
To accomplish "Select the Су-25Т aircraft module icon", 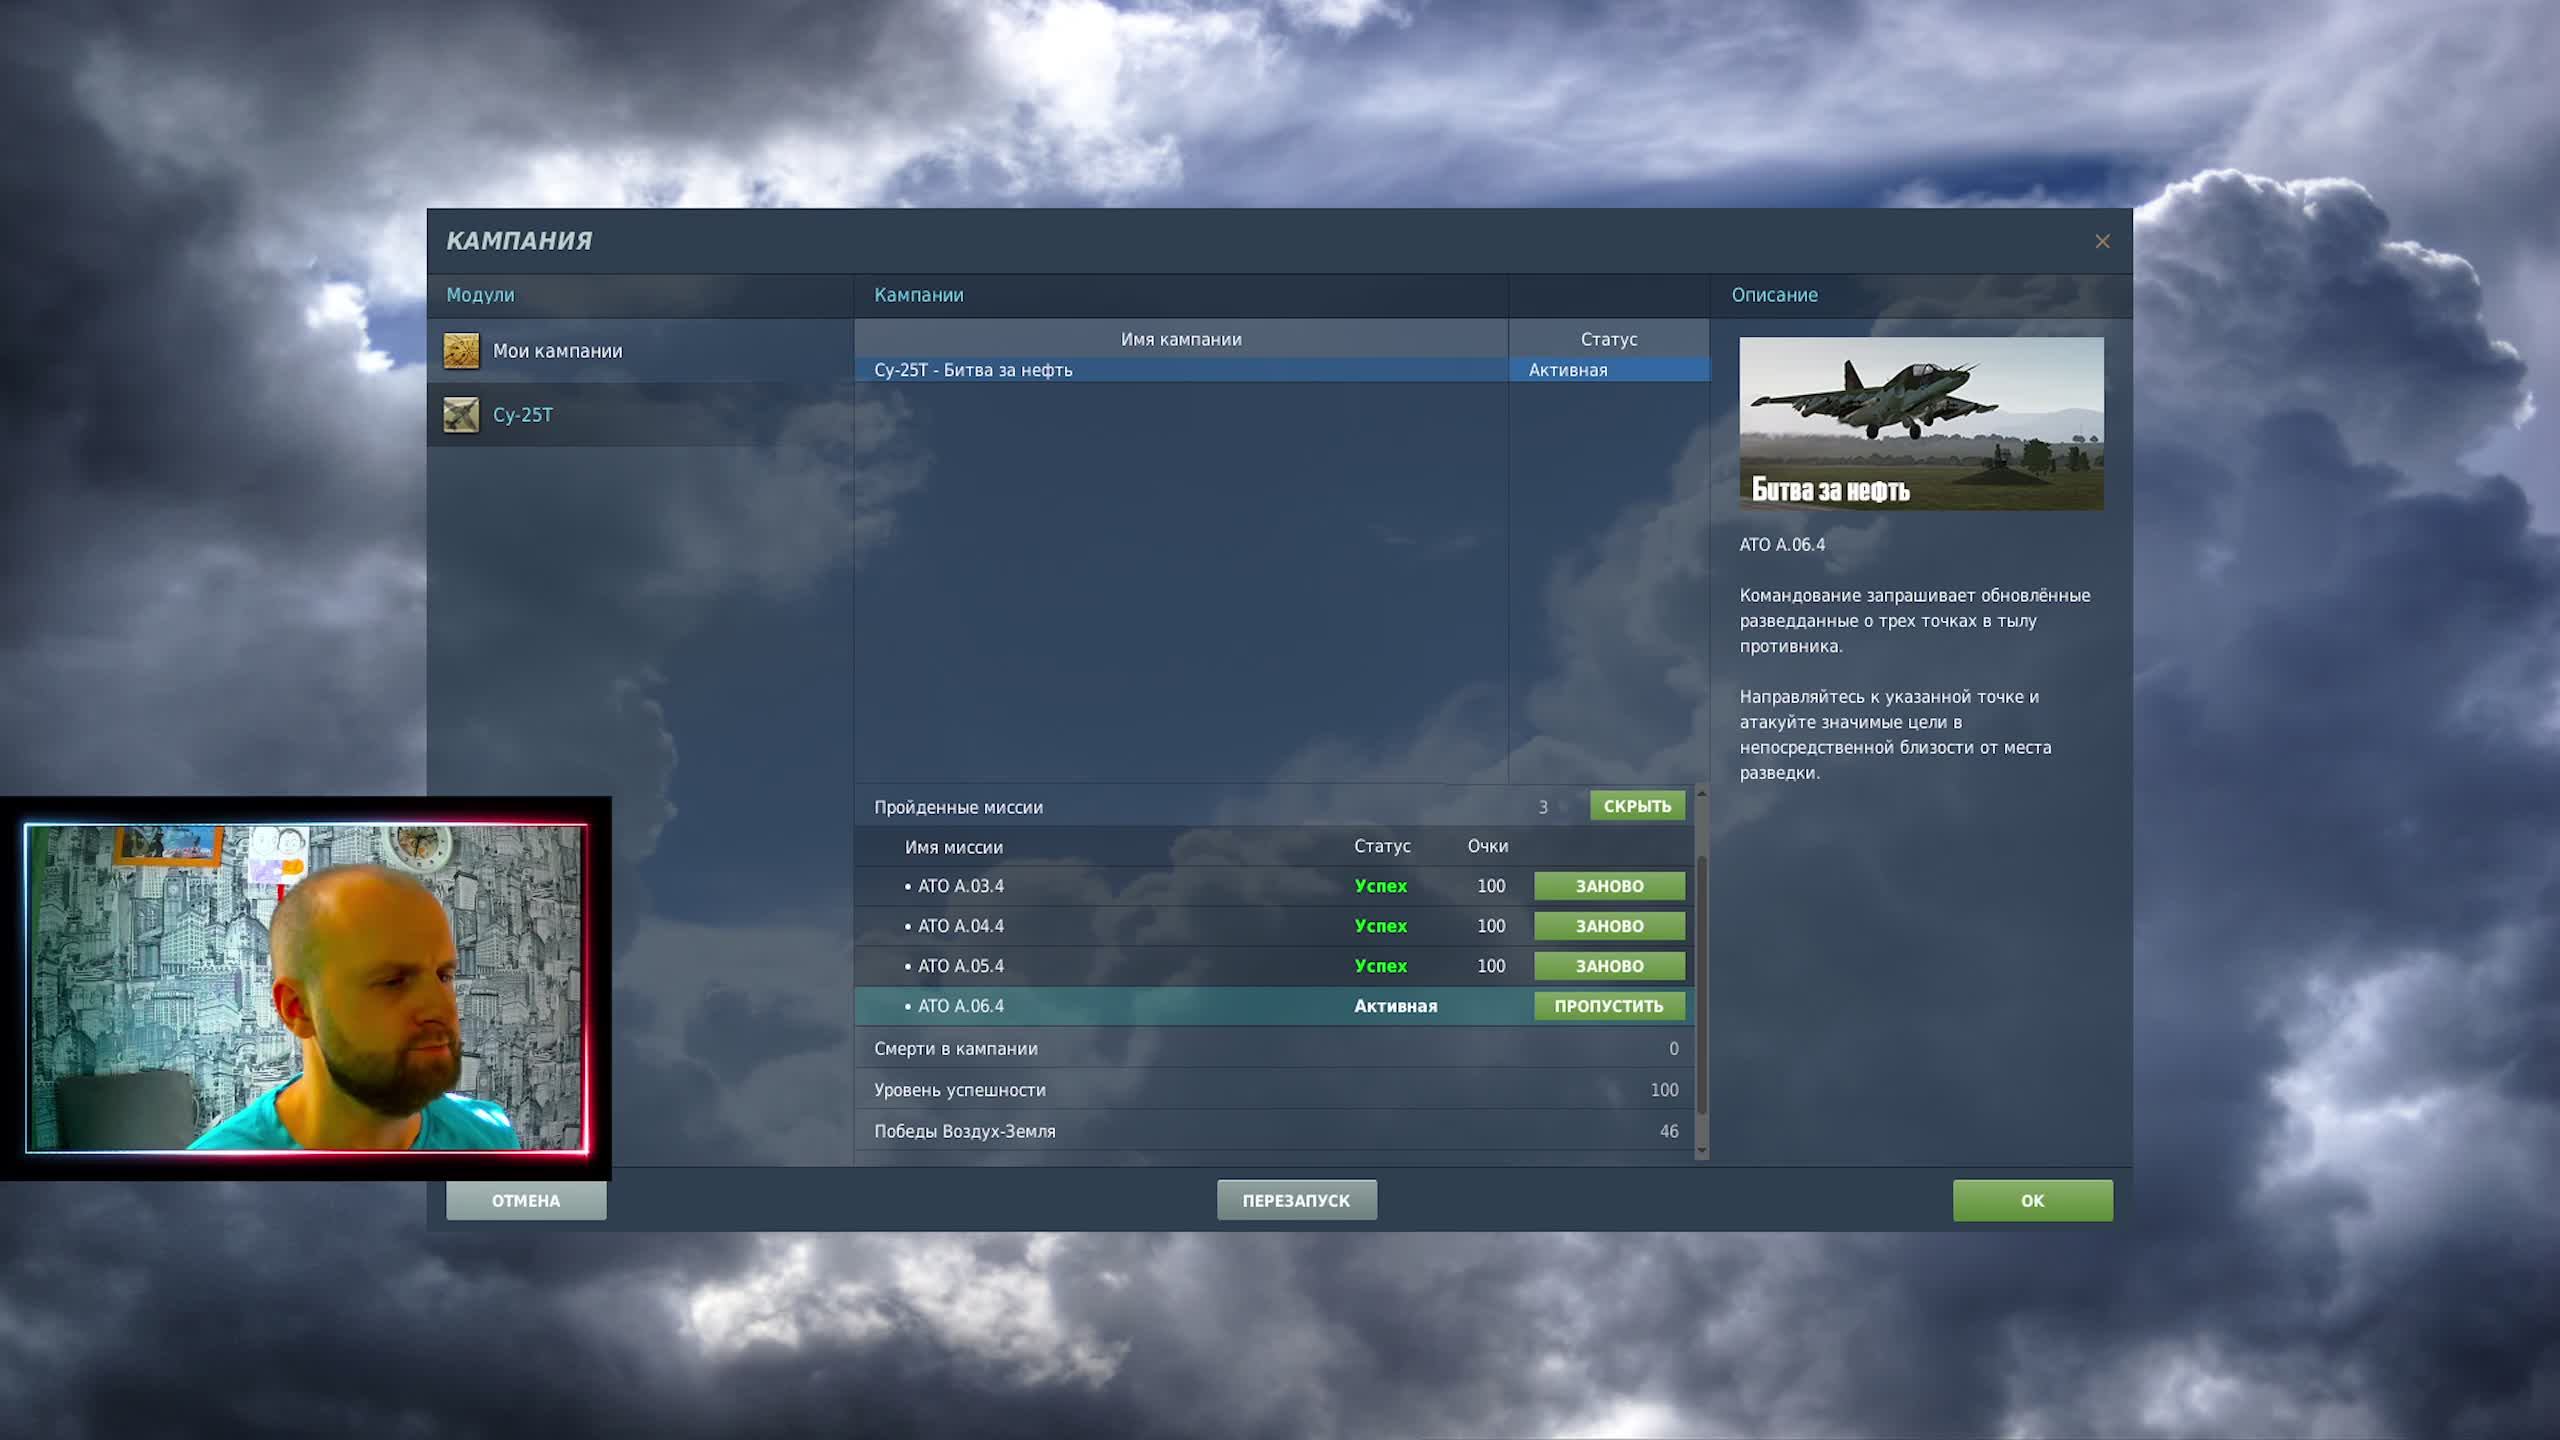I will [x=463, y=415].
